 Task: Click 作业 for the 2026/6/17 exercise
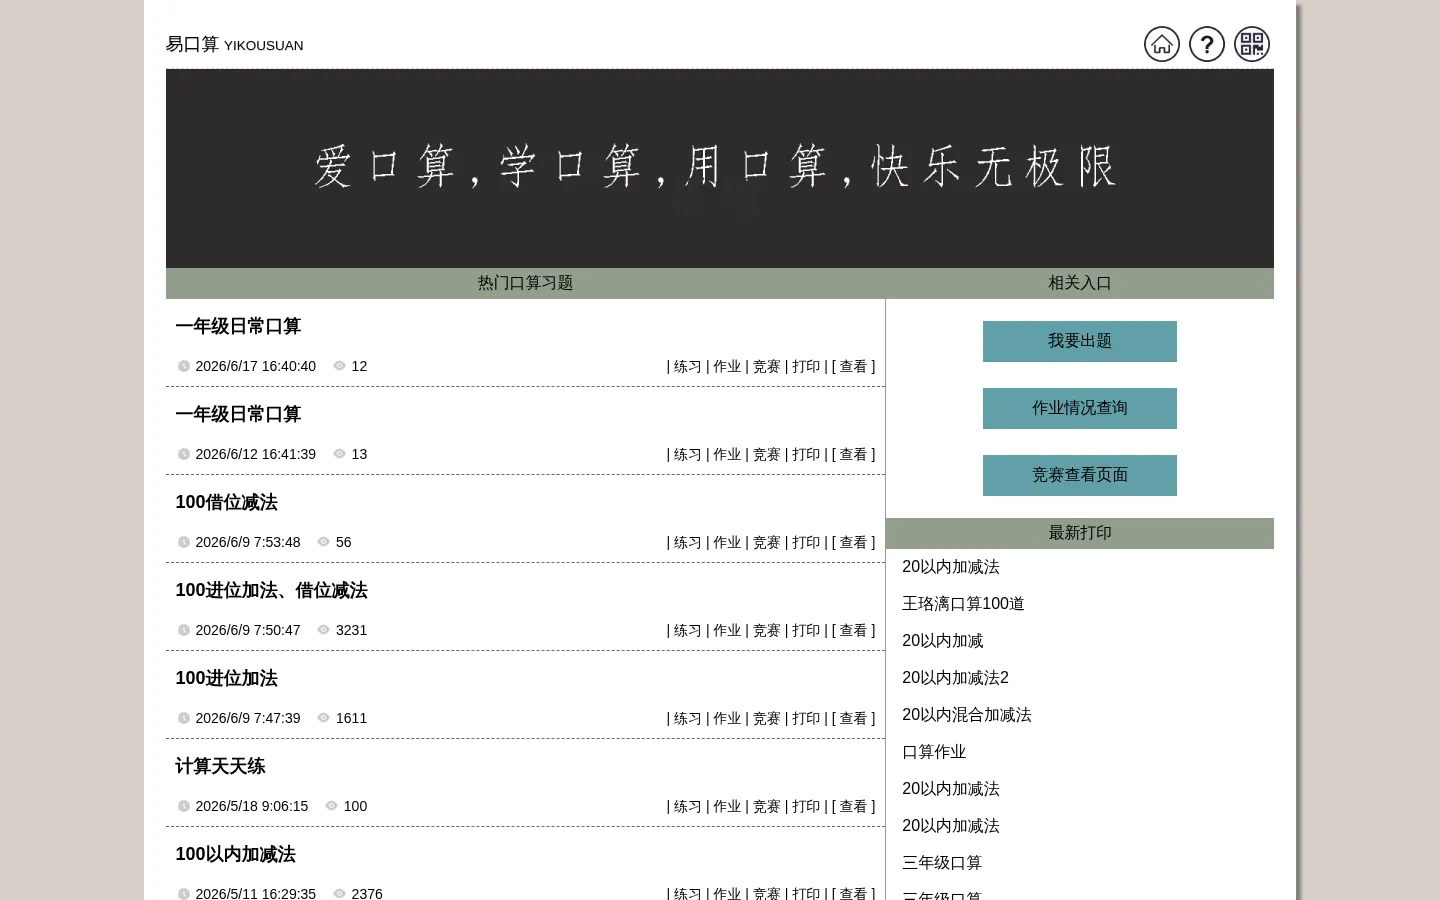tap(727, 367)
